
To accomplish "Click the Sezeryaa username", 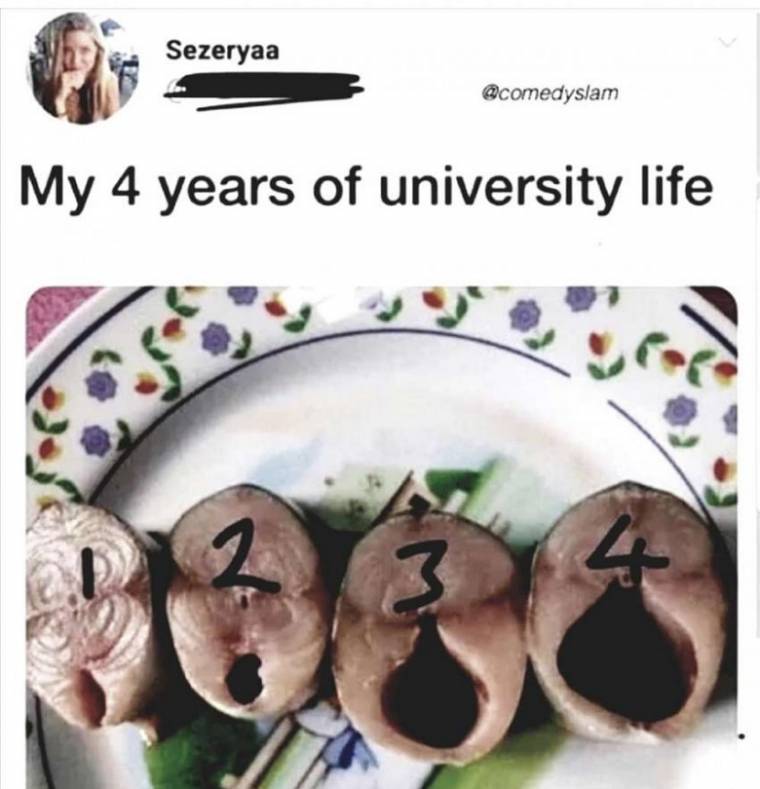I will [222, 51].
